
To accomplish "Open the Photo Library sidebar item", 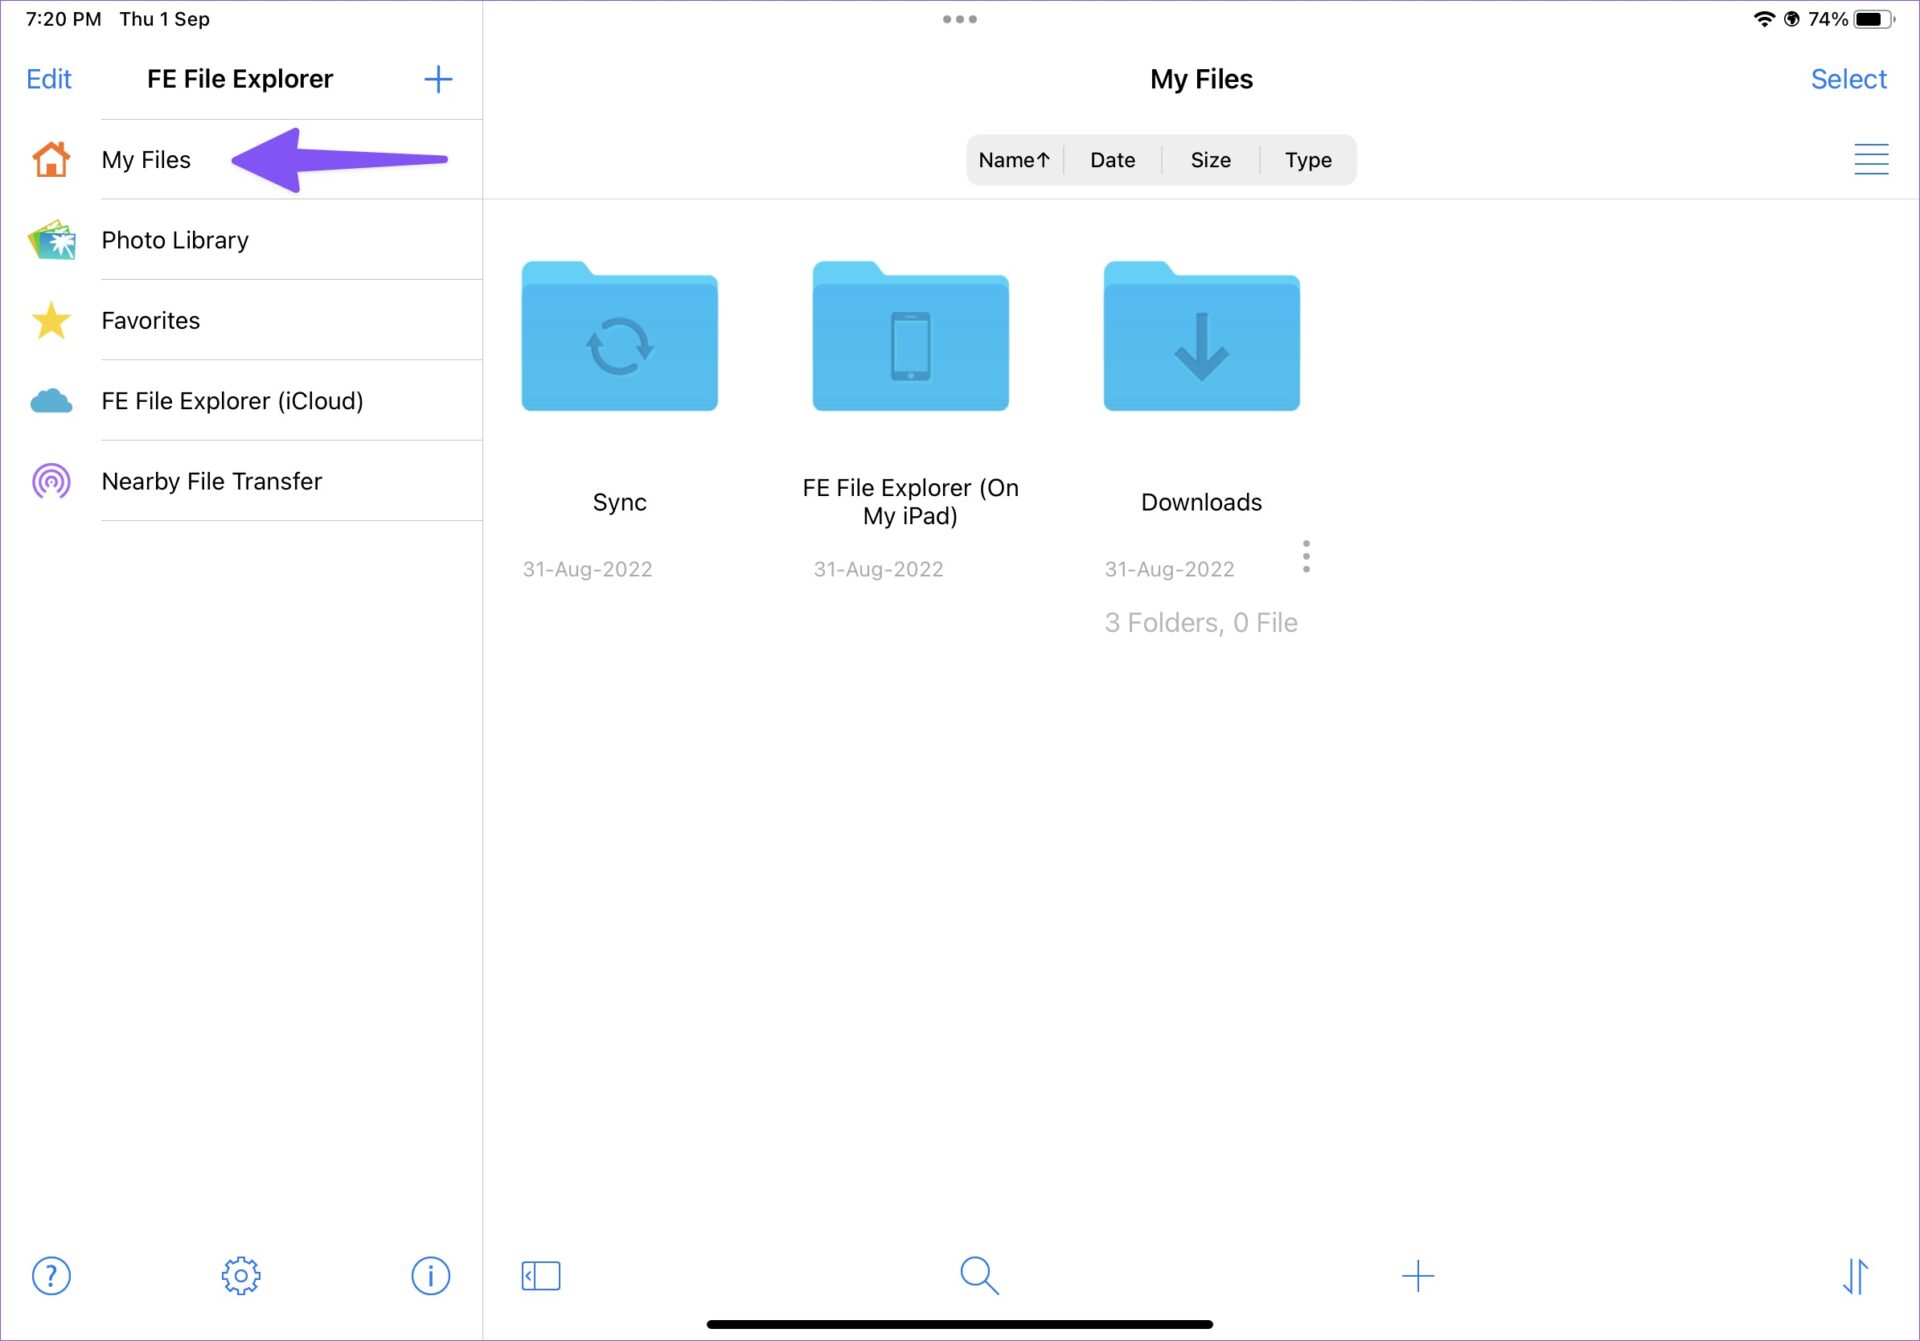I will click(x=175, y=240).
